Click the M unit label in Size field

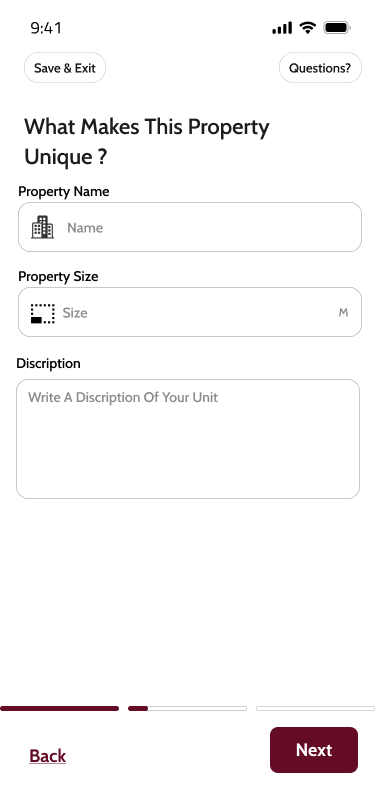[343, 312]
